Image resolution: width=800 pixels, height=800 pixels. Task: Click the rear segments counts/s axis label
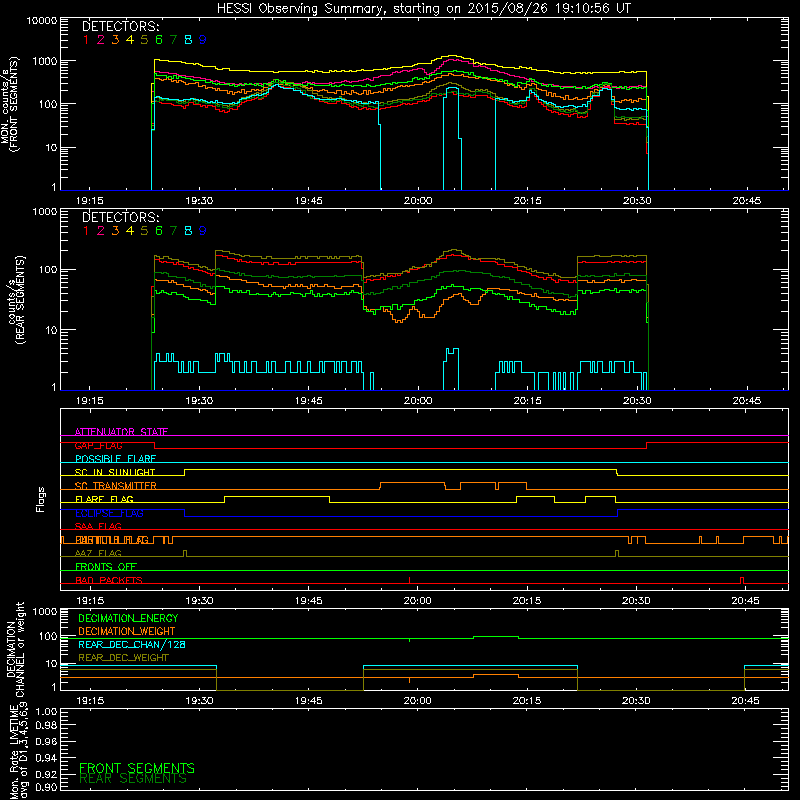pyautogui.click(x=16, y=300)
